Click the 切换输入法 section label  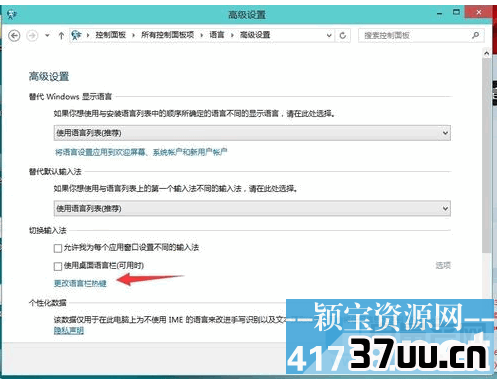48,230
